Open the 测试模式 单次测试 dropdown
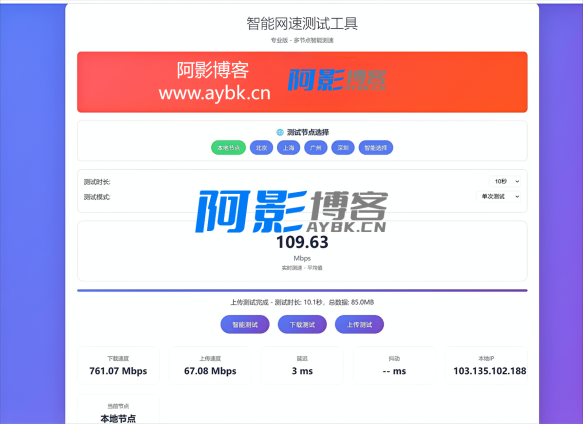The height and width of the screenshot is (424, 583). tap(498, 196)
